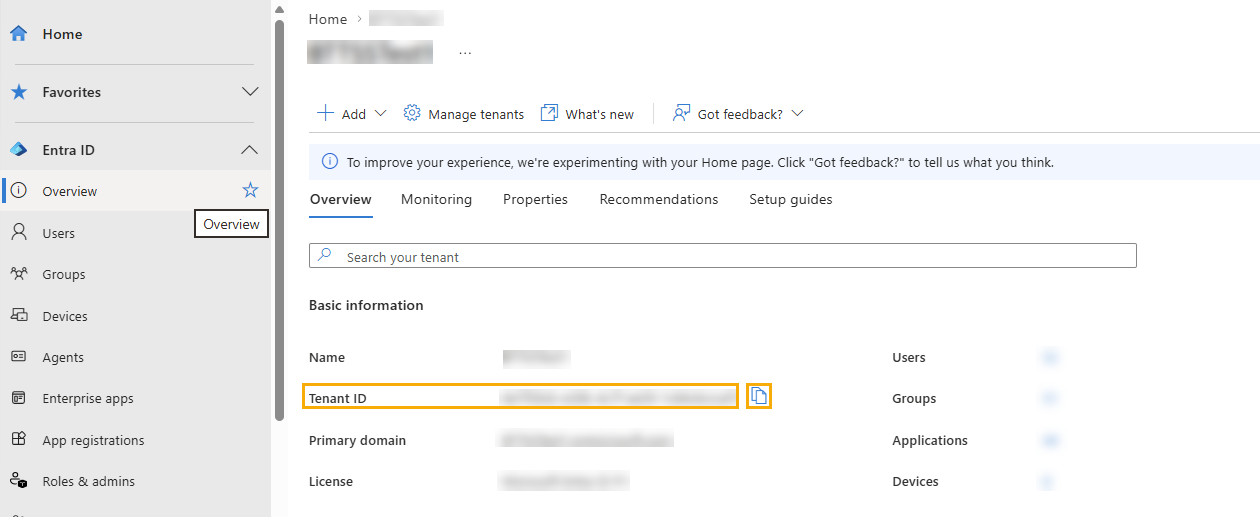Click the Overview info circle icon

coord(19,191)
